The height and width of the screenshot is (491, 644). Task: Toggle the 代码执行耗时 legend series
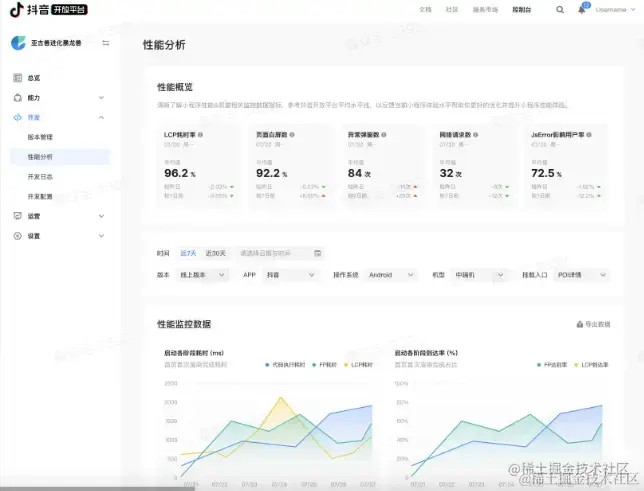click(285, 364)
